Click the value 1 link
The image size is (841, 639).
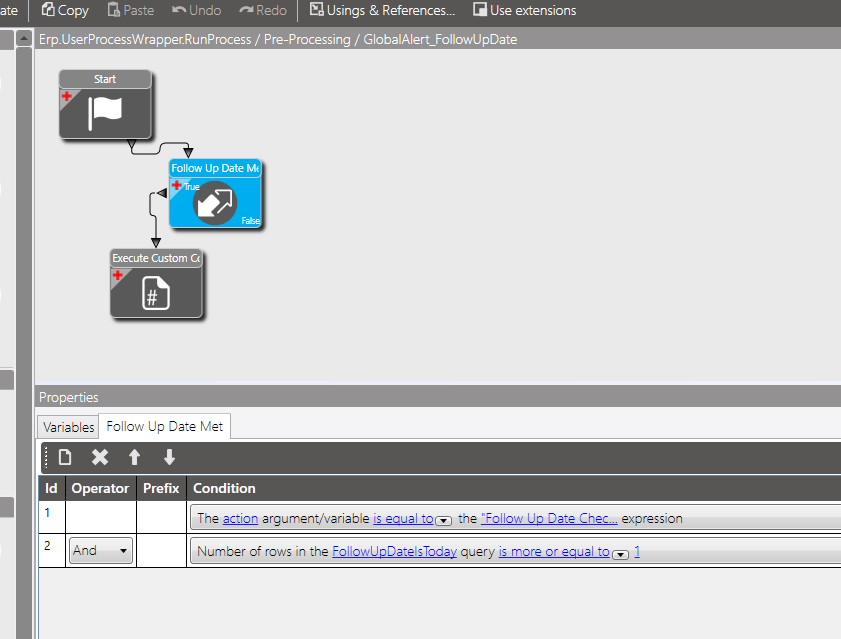pos(637,552)
